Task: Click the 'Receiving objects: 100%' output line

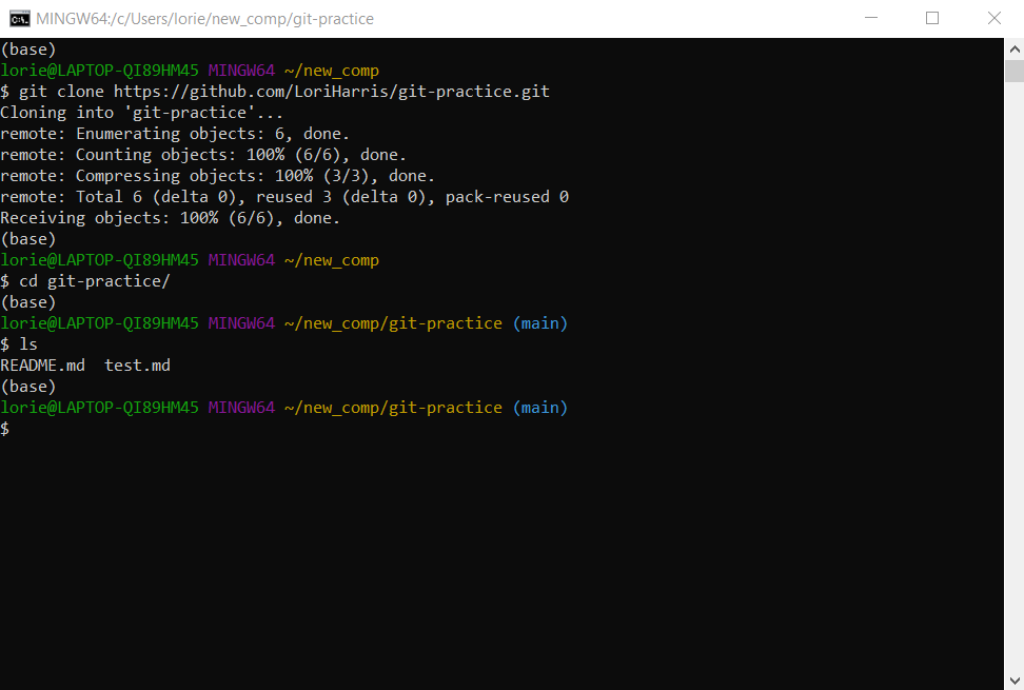Action: (x=170, y=218)
